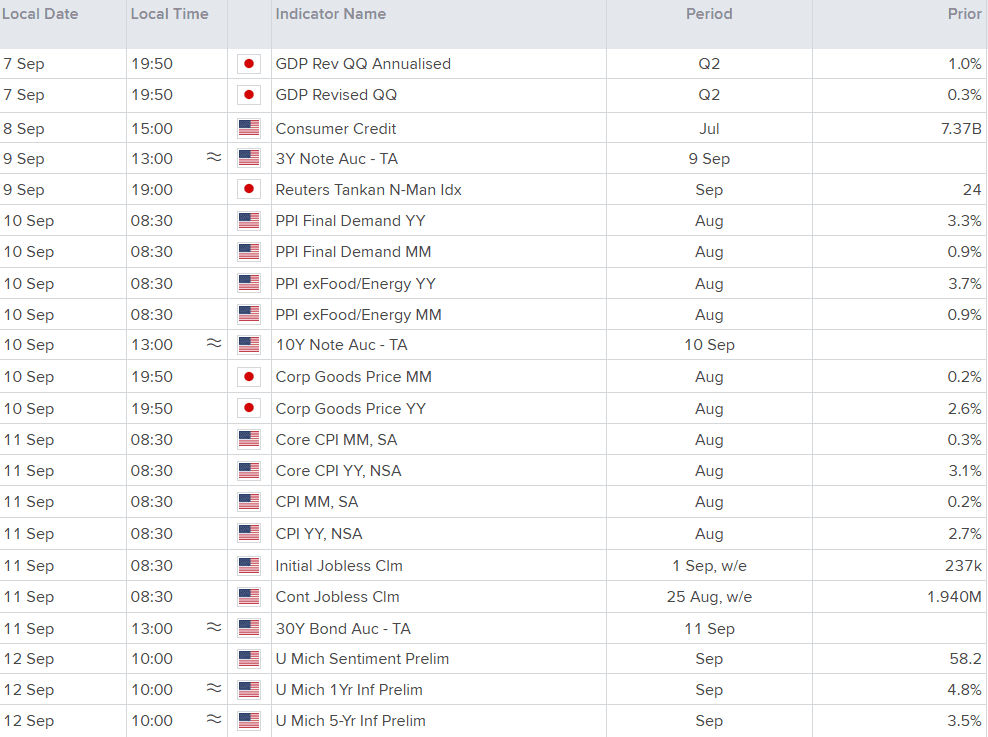
Task: Select PPI Final Demand MM indicator
Action: (353, 252)
